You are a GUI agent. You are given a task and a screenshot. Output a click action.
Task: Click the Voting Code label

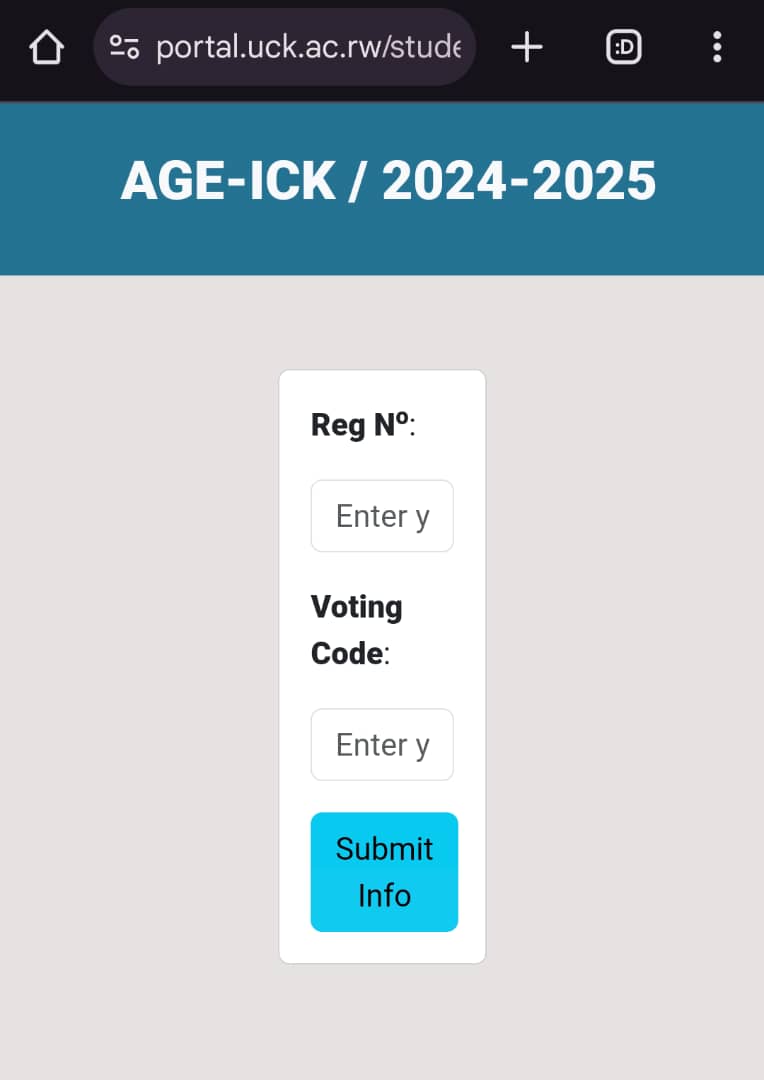pyautogui.click(x=356, y=630)
